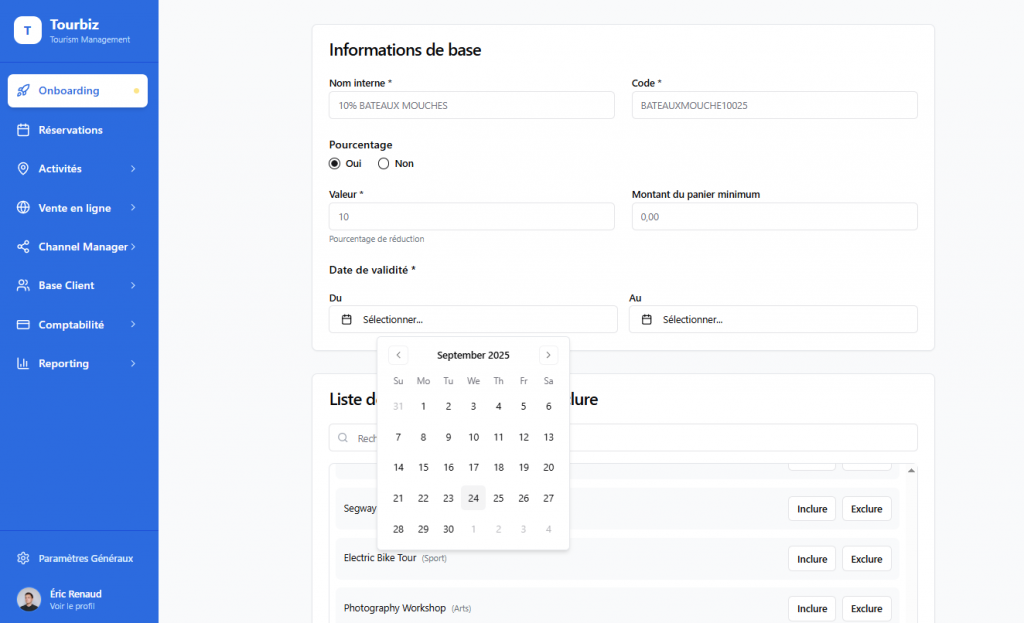The height and width of the screenshot is (623, 1024).
Task: Select the Oui percentage radio button
Action: coord(335,164)
